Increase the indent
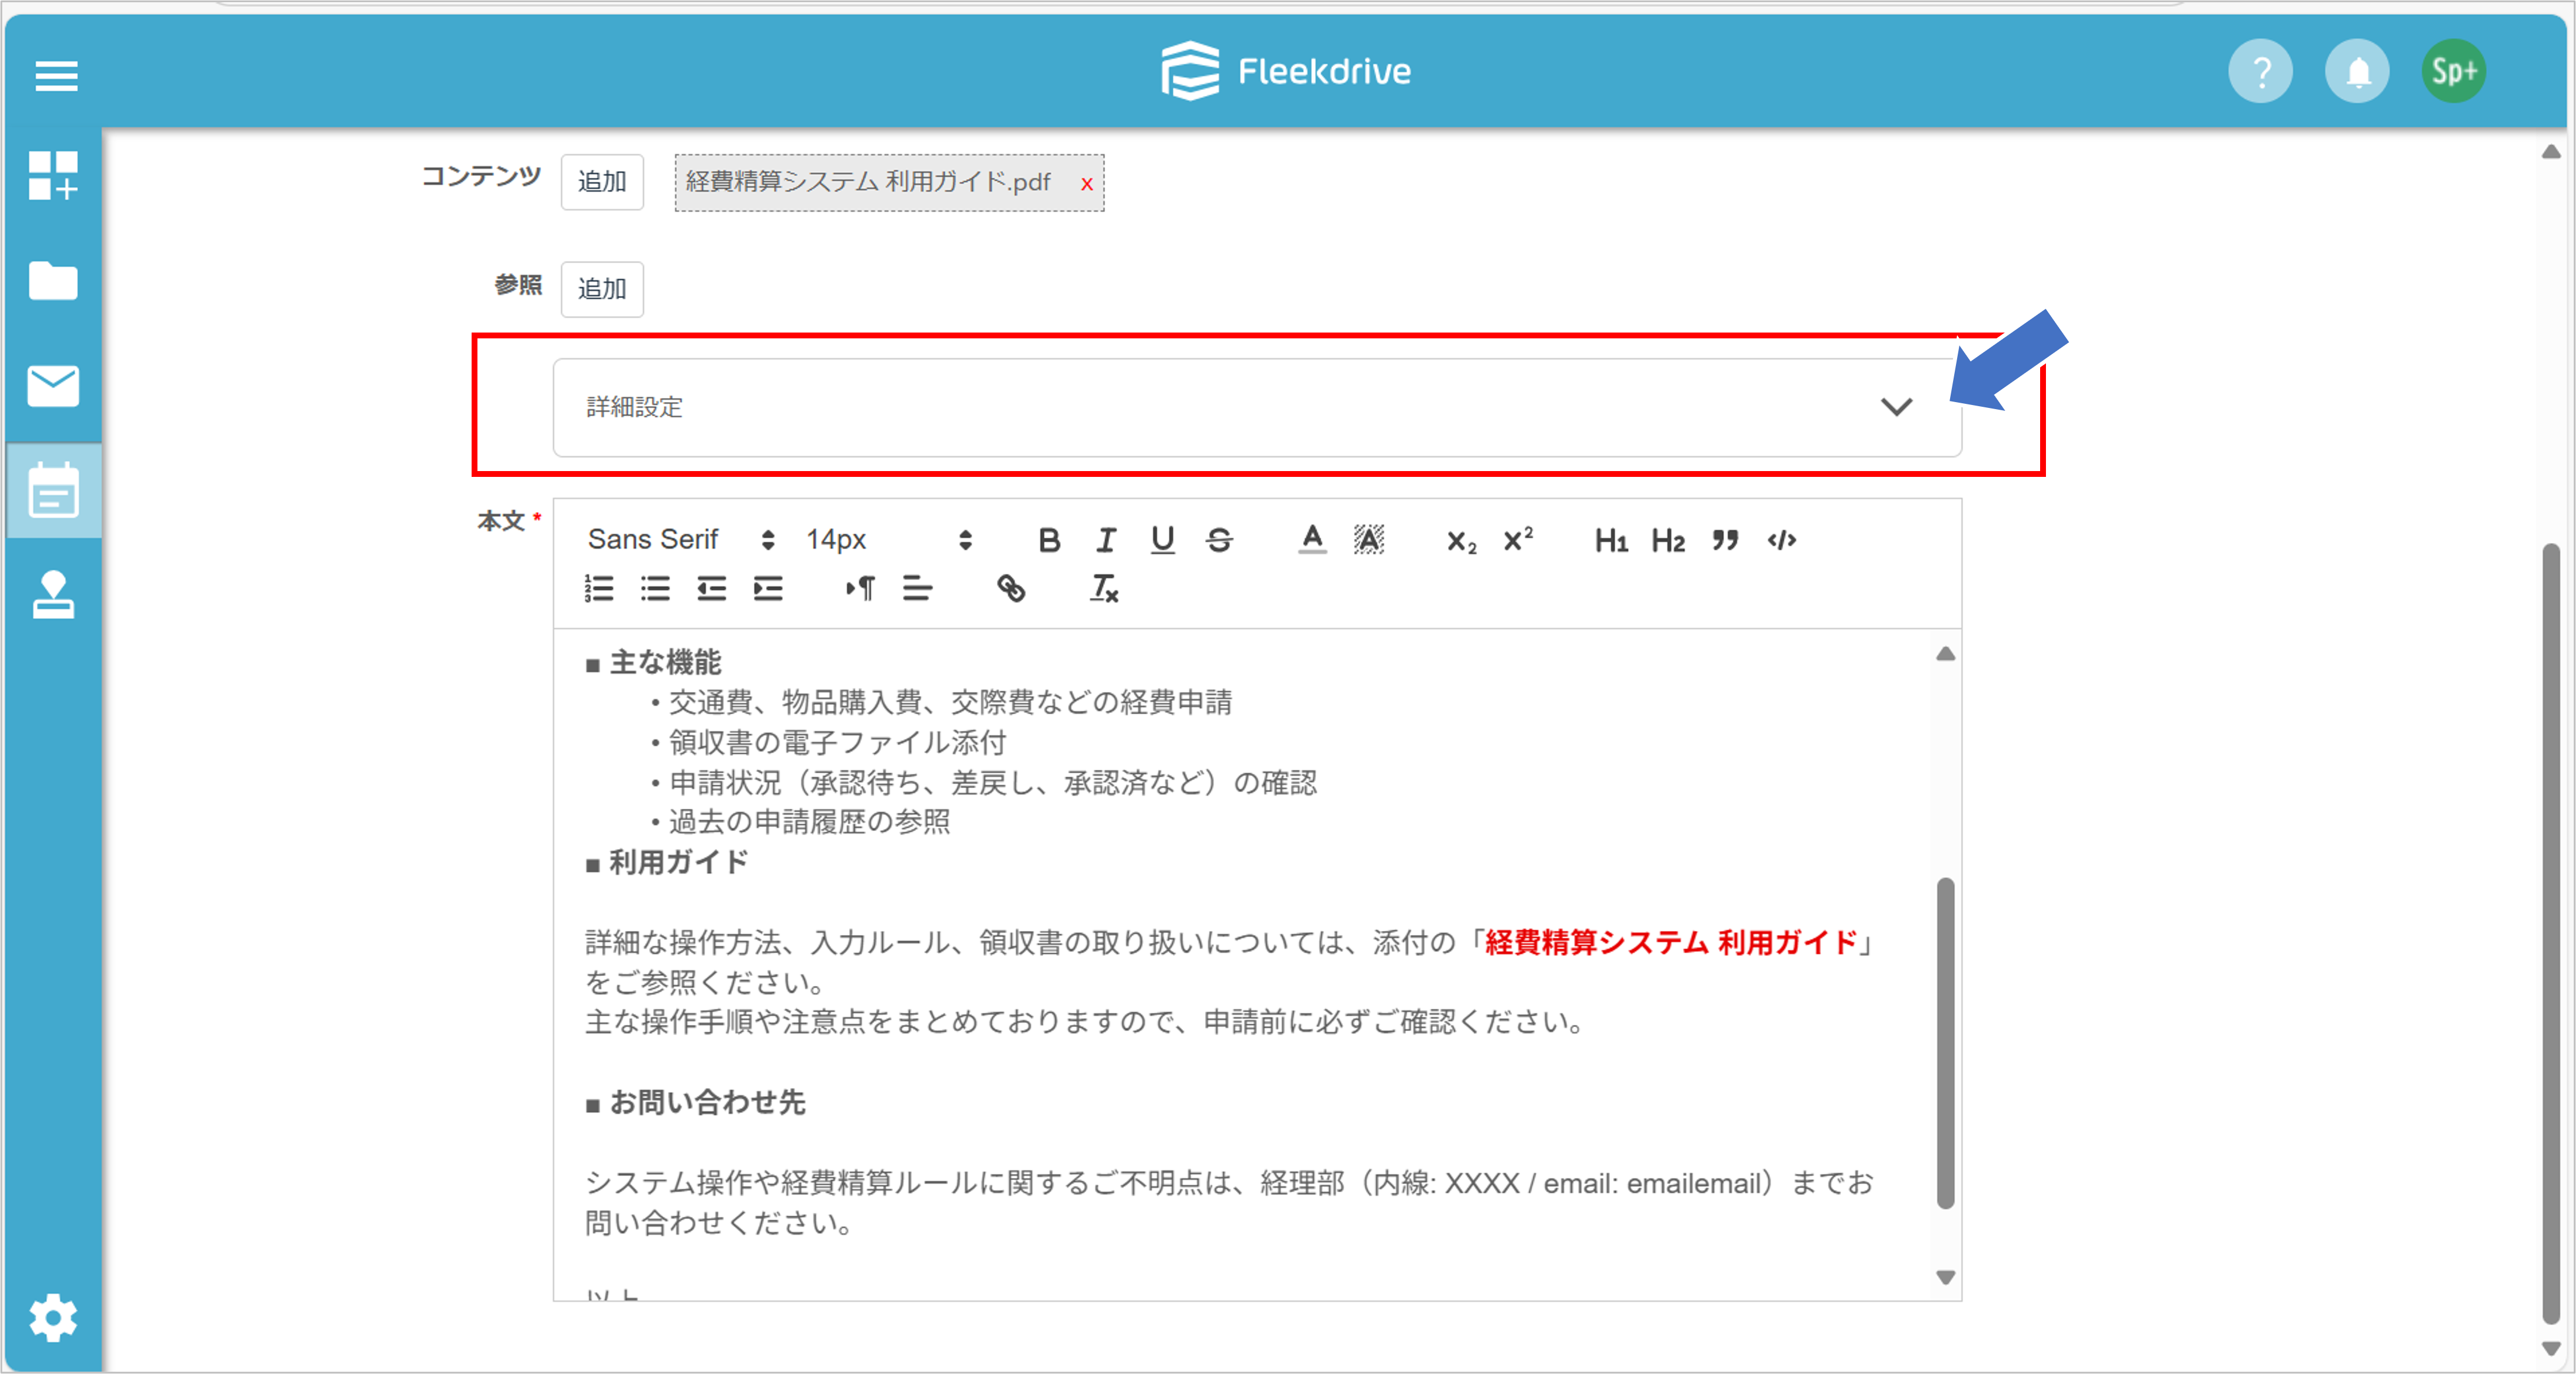Viewport: 2576px width, 1374px height. 768,588
